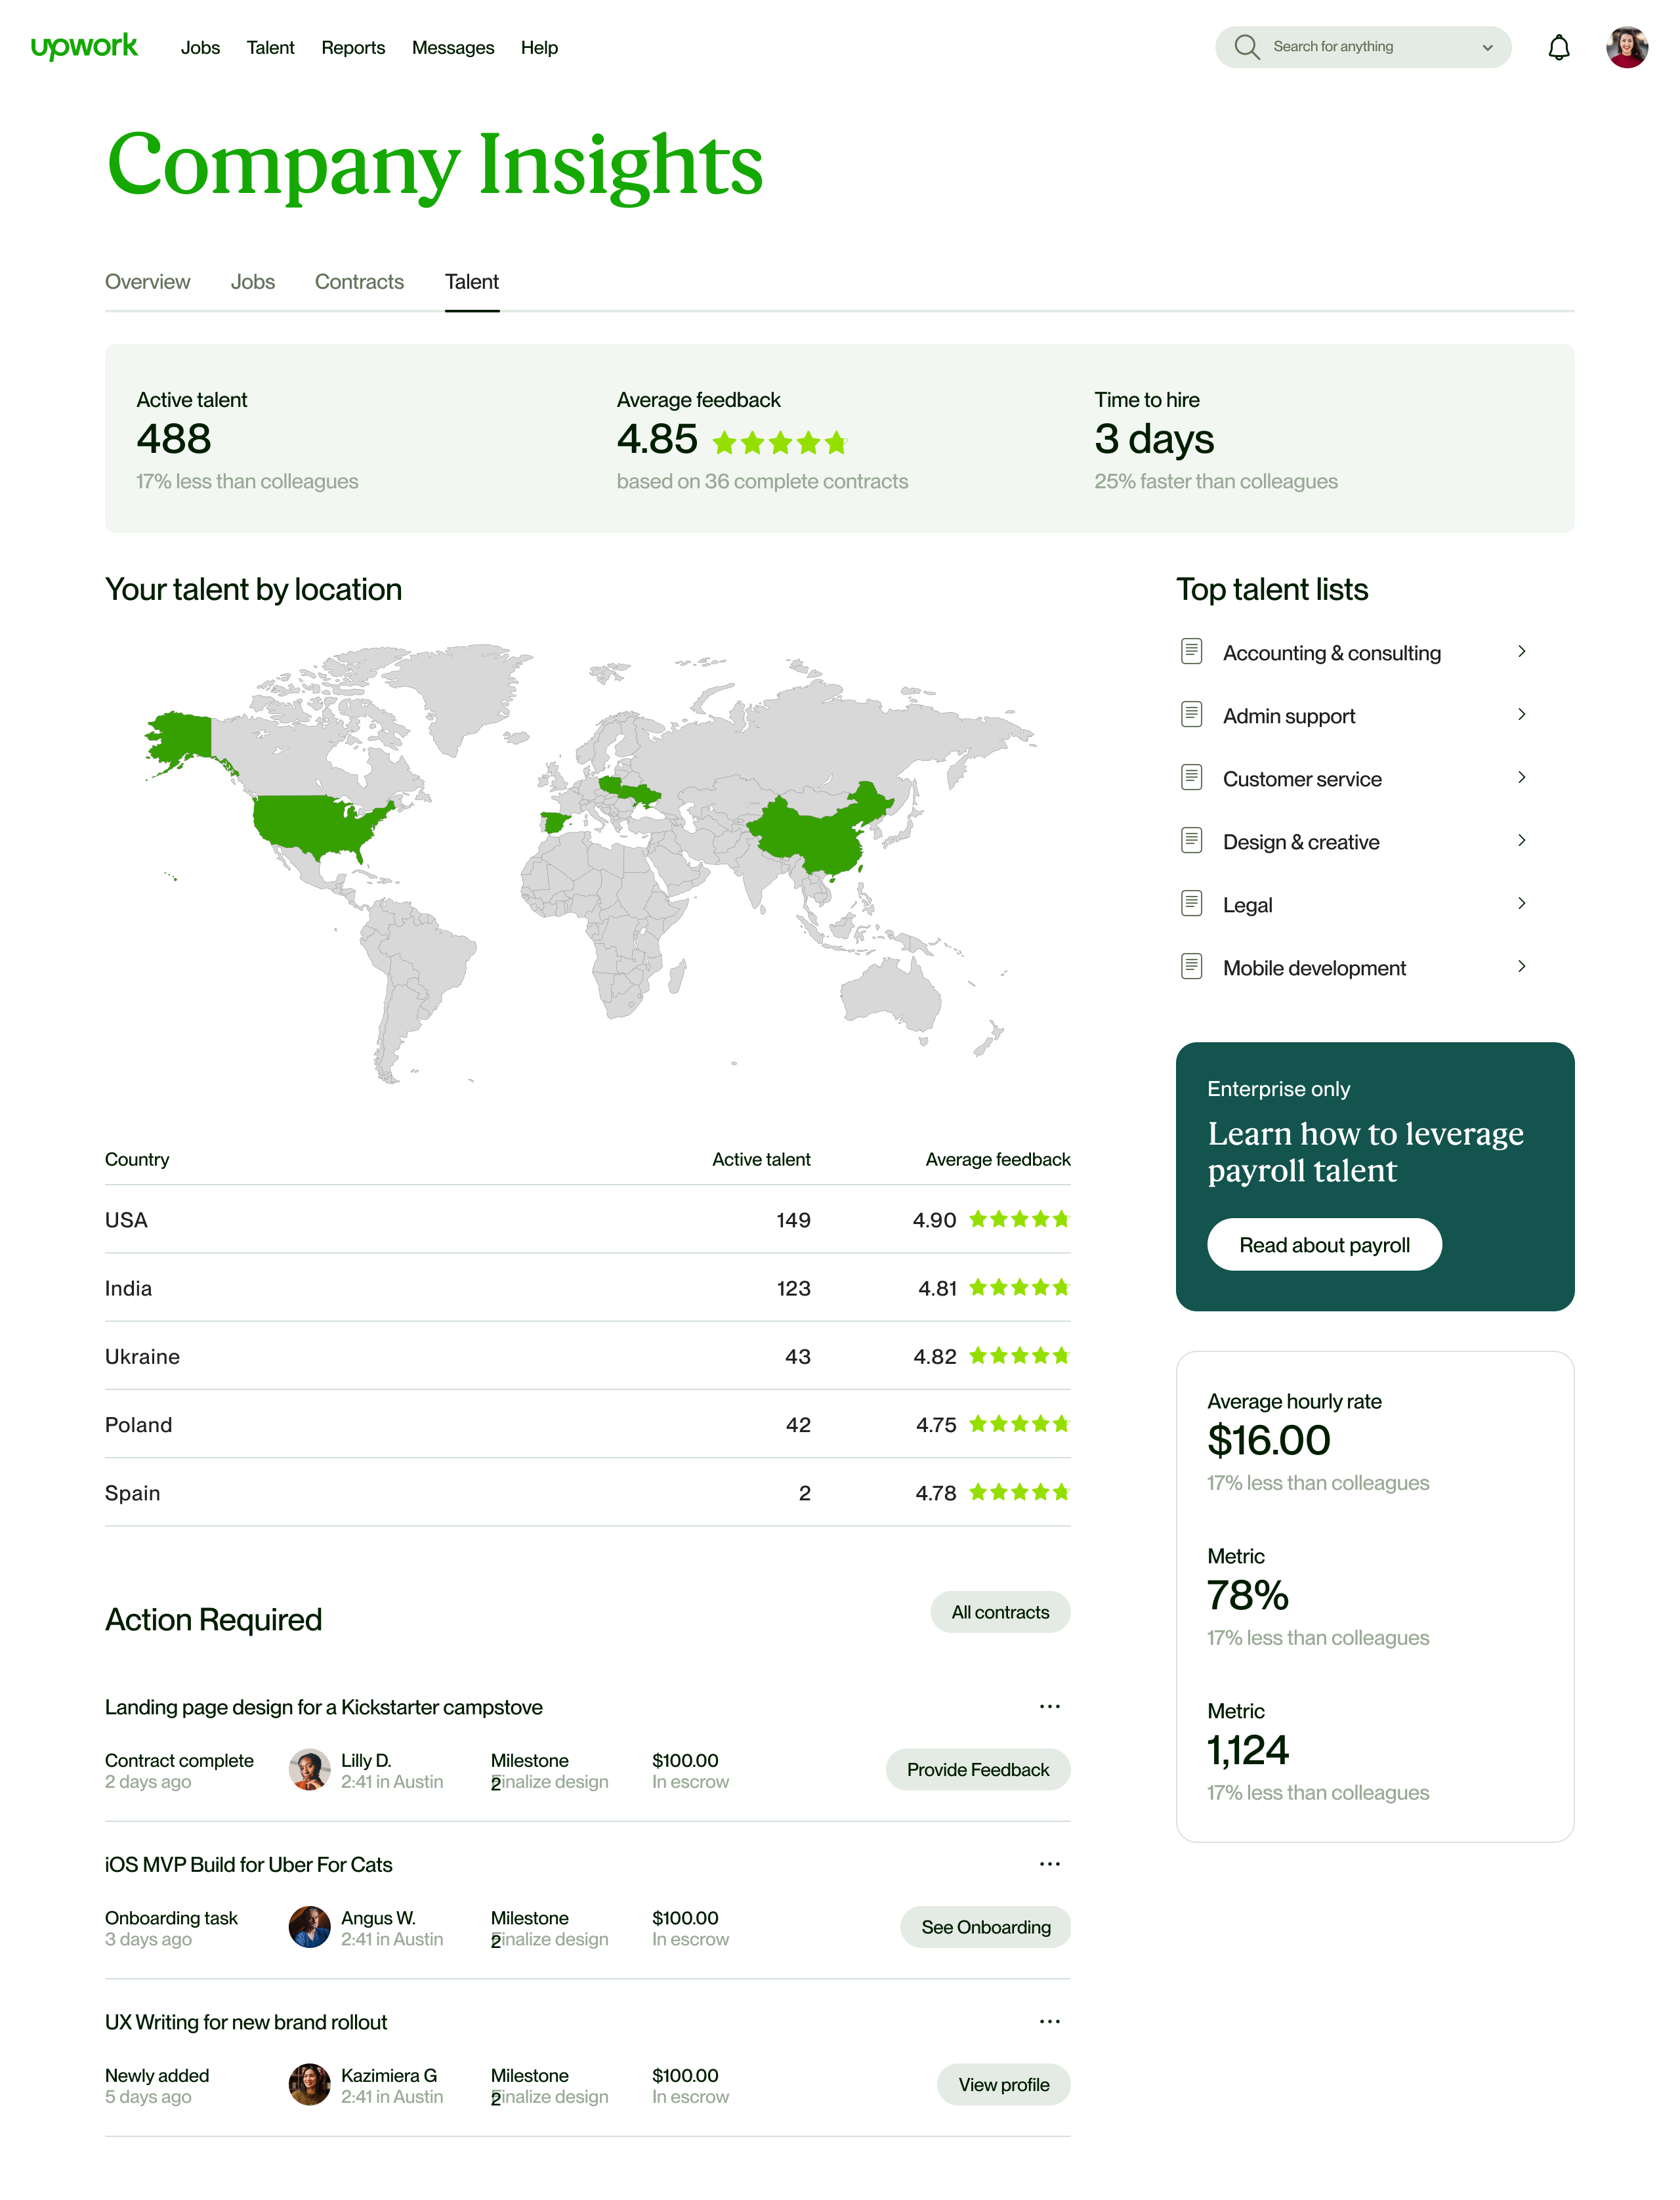
Task: Switch to the Contracts tab
Action: [359, 282]
